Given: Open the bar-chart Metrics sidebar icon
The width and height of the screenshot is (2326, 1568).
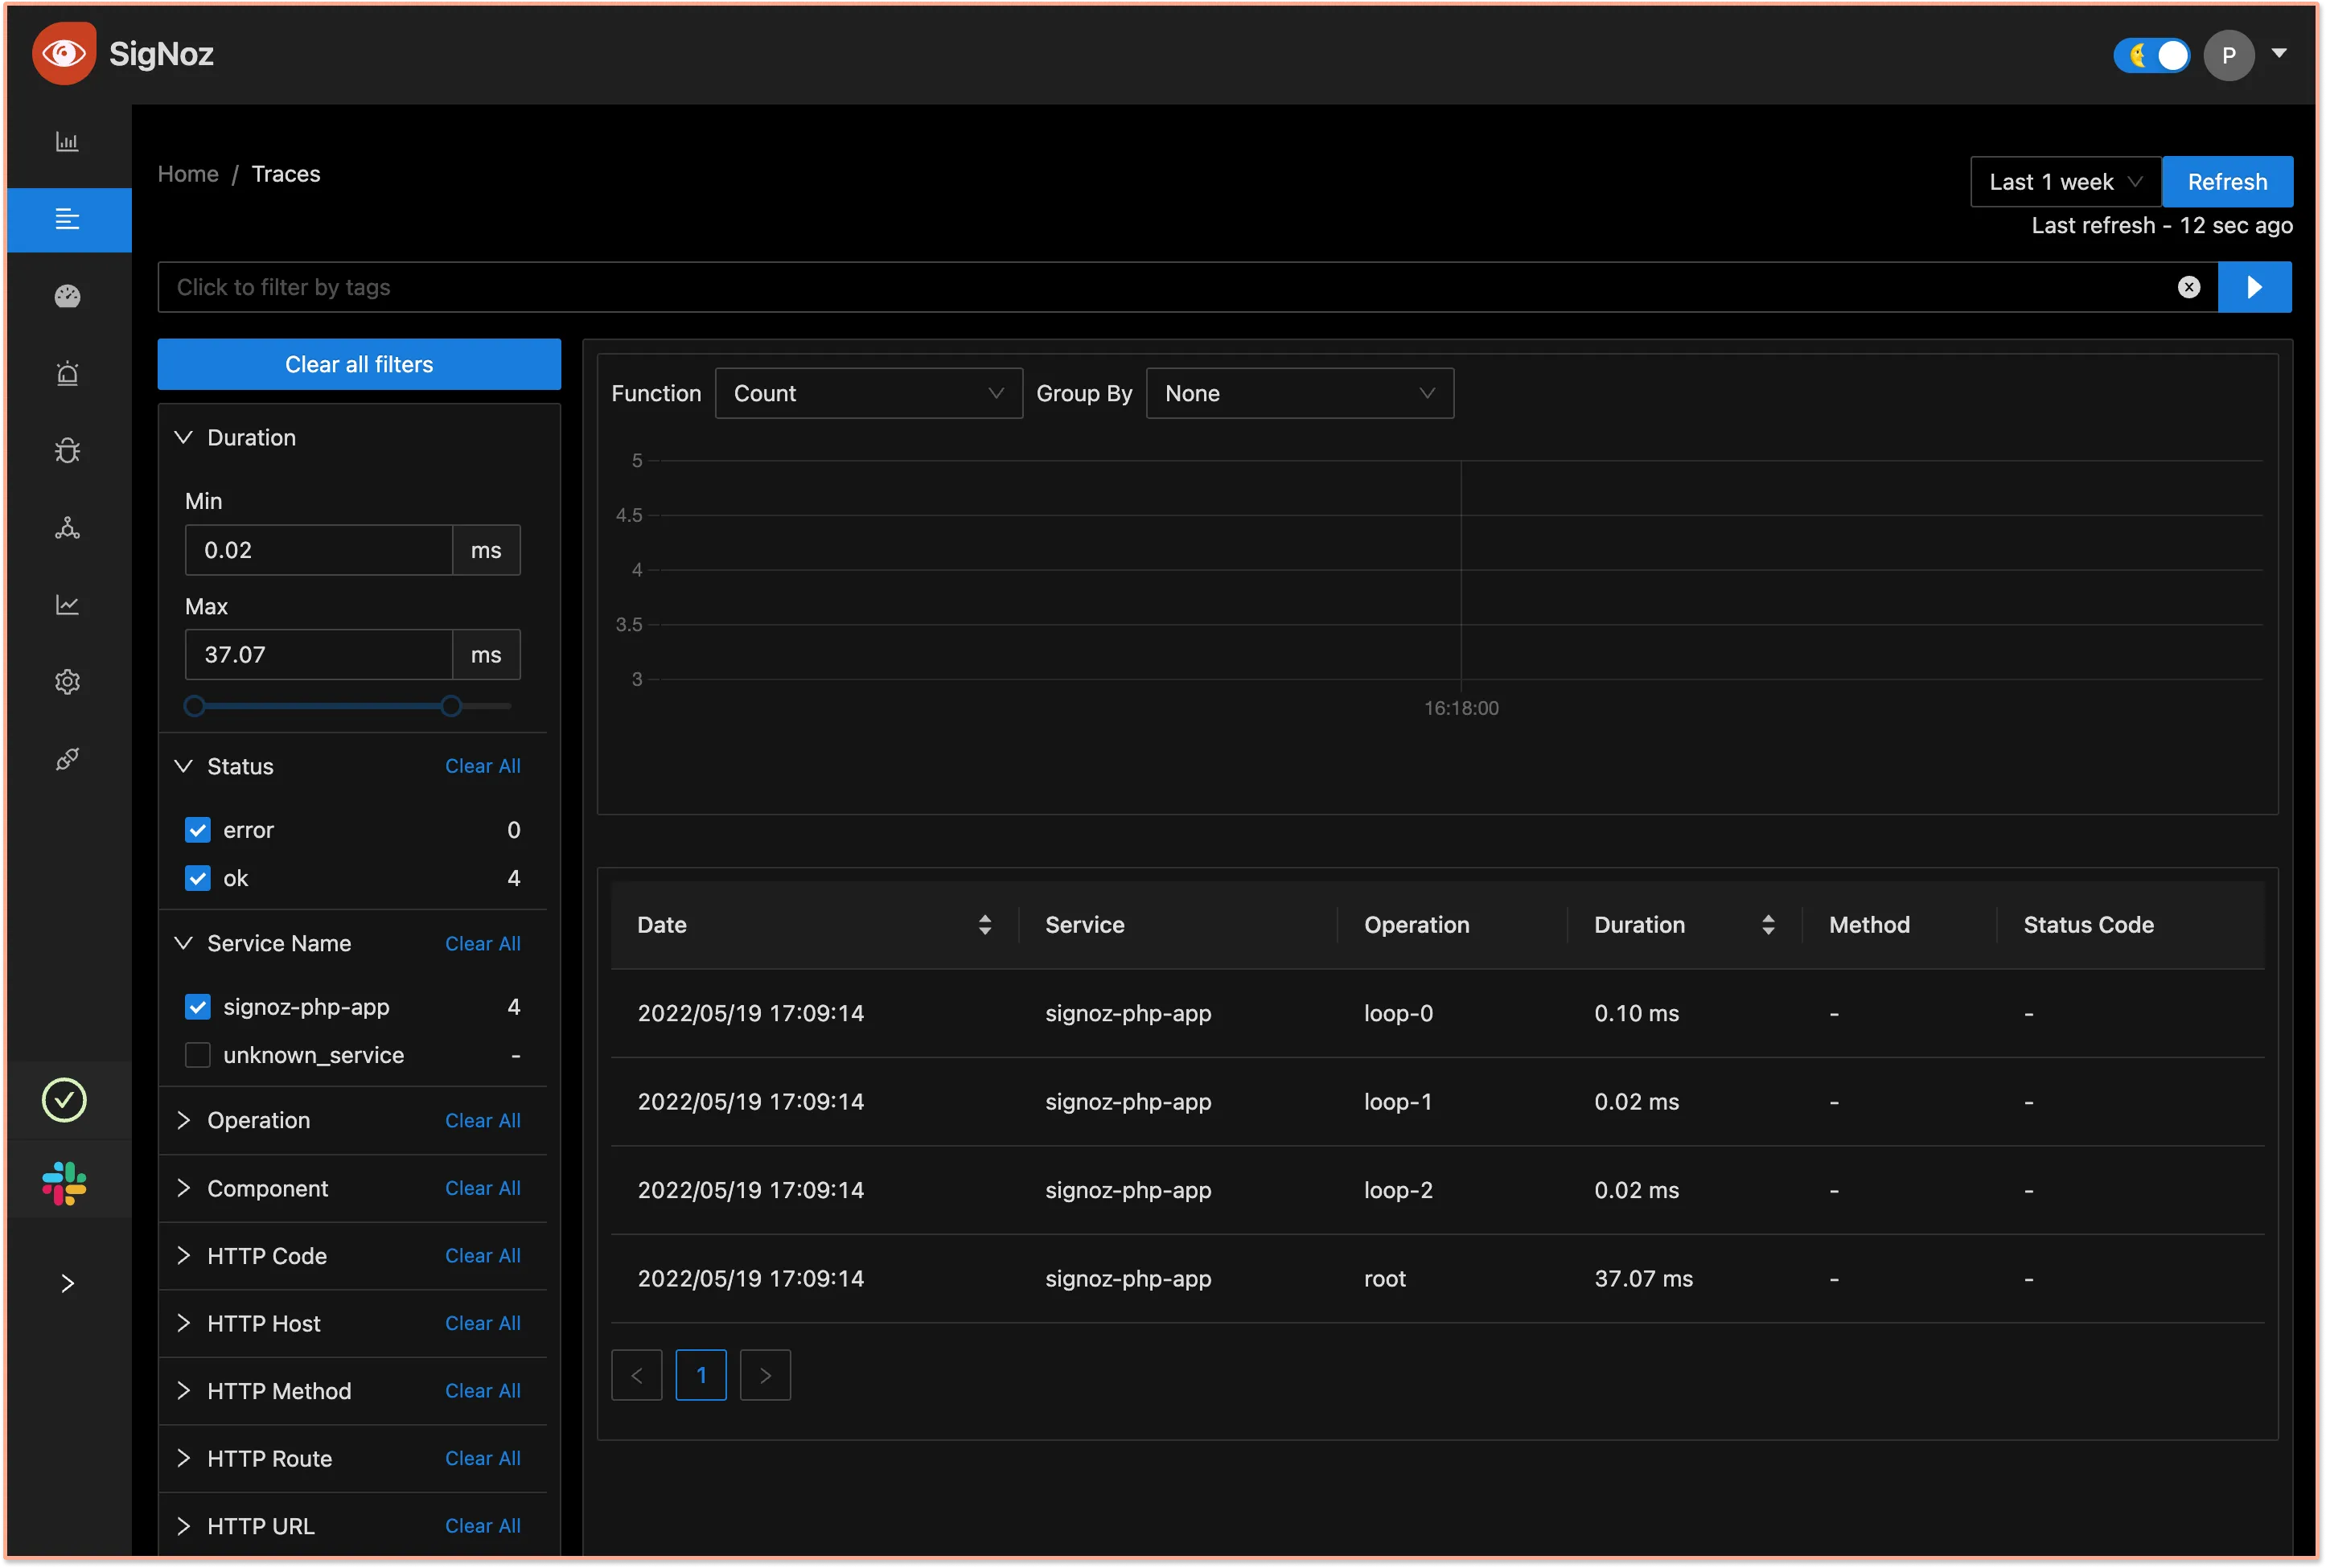Looking at the screenshot, I should click(x=67, y=142).
